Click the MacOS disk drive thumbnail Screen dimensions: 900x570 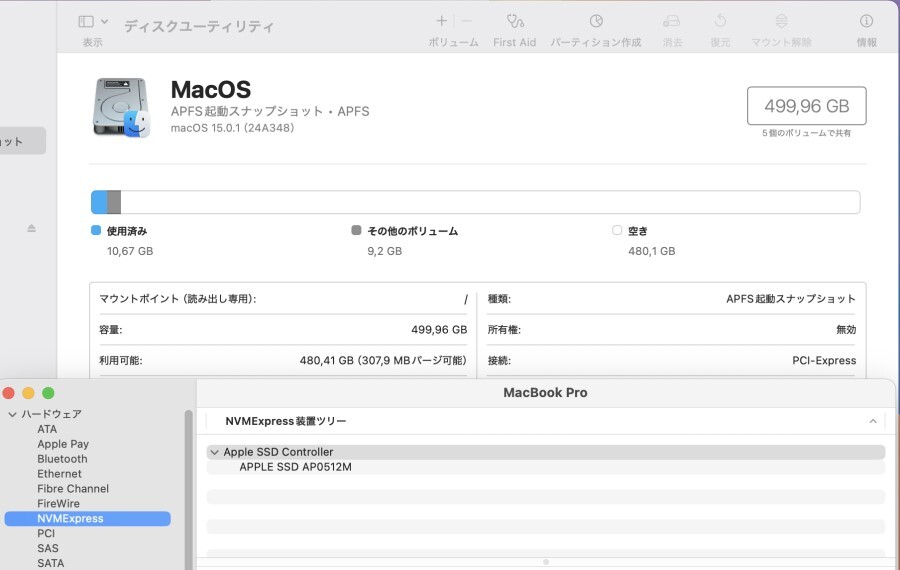point(121,107)
